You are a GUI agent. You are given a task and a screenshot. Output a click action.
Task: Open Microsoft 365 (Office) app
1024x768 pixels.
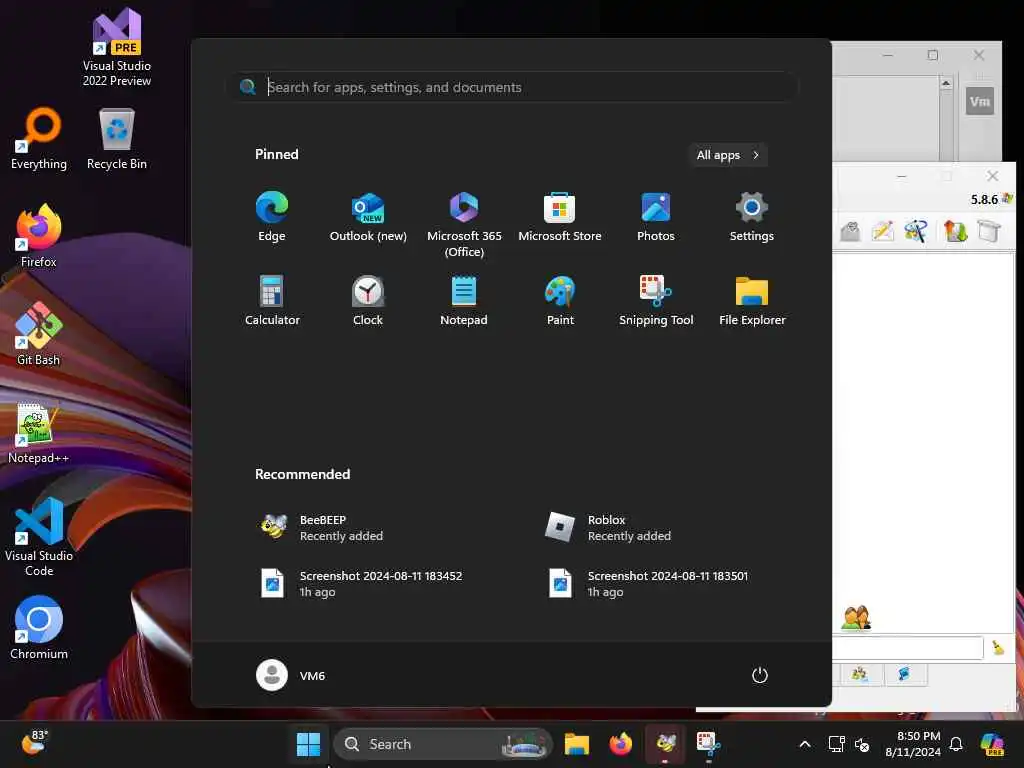coord(464,225)
